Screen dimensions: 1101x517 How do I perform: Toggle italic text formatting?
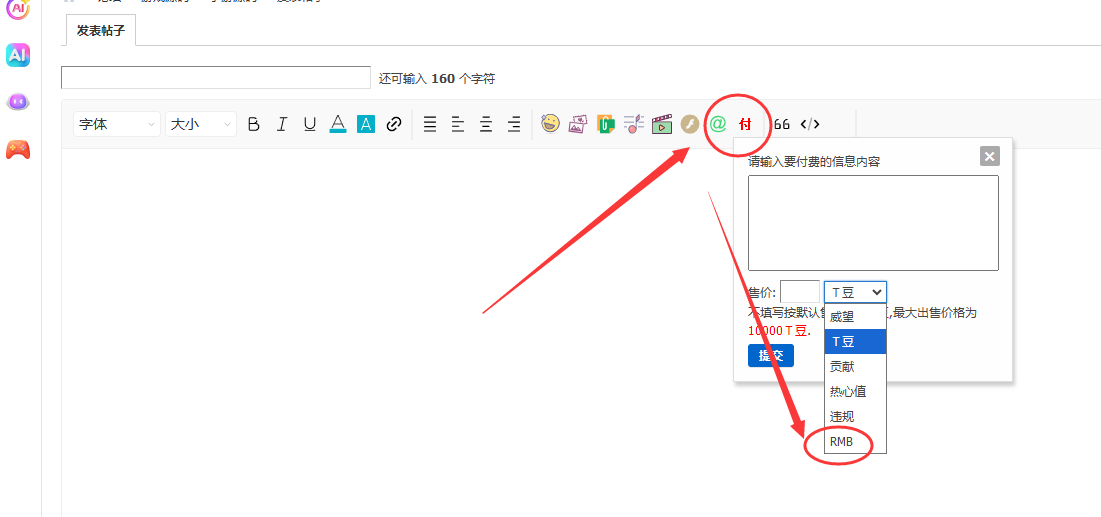pos(282,124)
